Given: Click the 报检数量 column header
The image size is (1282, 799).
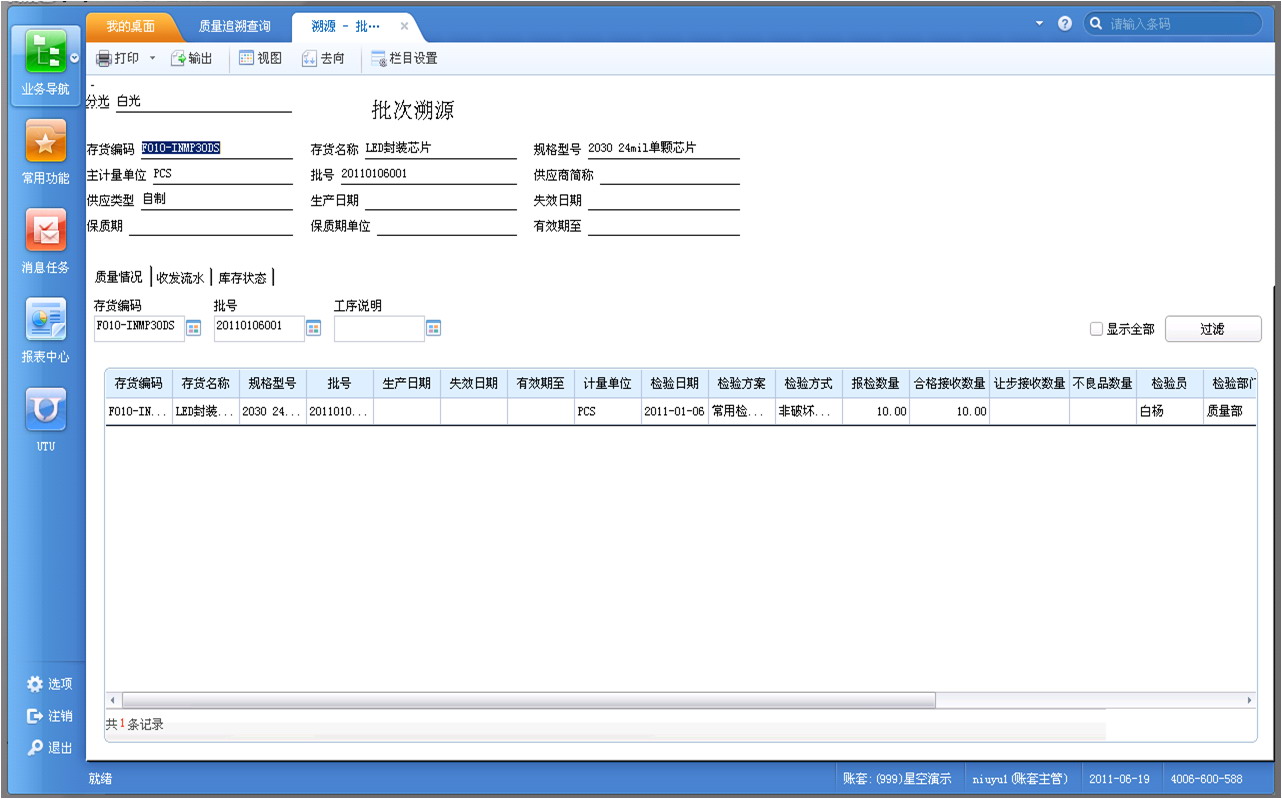Looking at the screenshot, I should pos(875,384).
